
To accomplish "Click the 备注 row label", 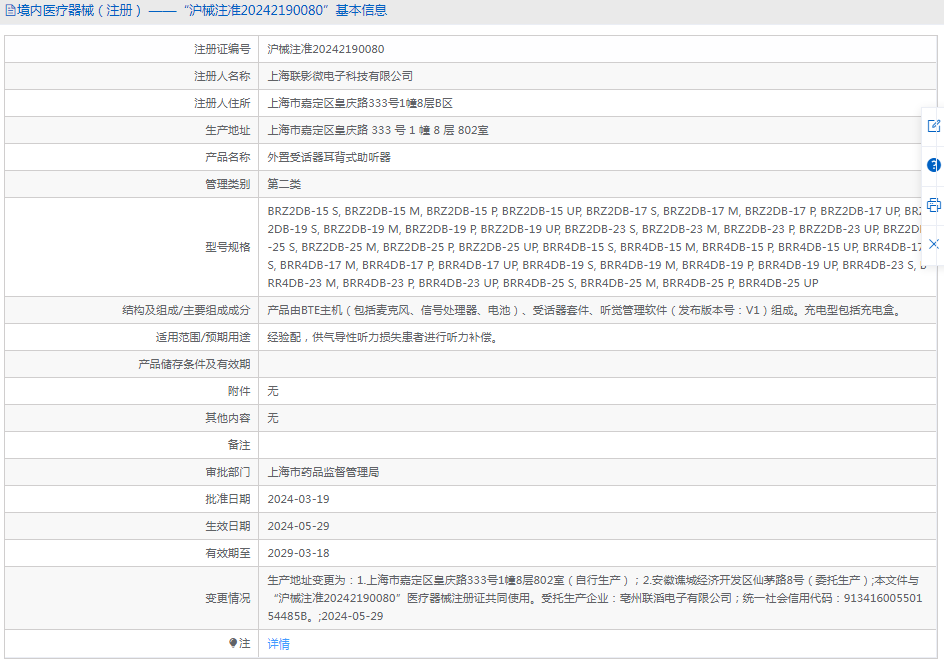I will (x=239, y=445).
